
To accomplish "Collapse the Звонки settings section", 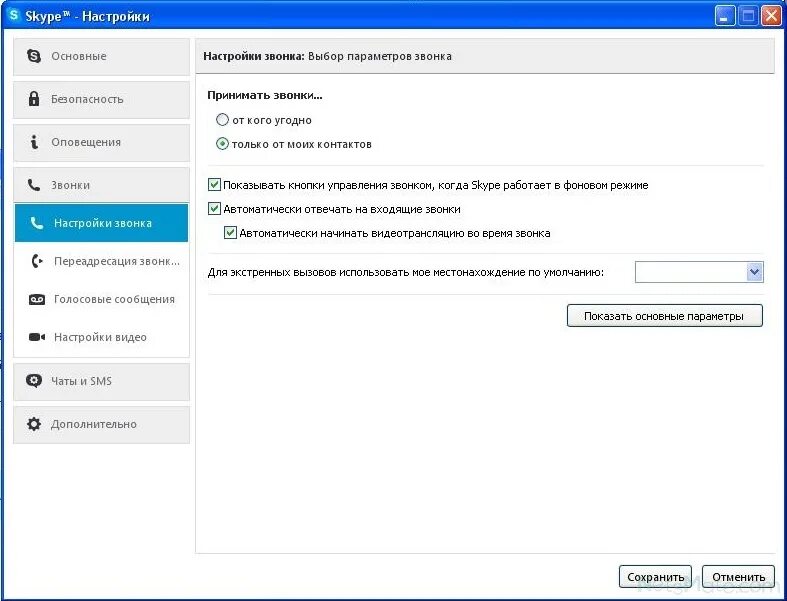I will [x=101, y=185].
